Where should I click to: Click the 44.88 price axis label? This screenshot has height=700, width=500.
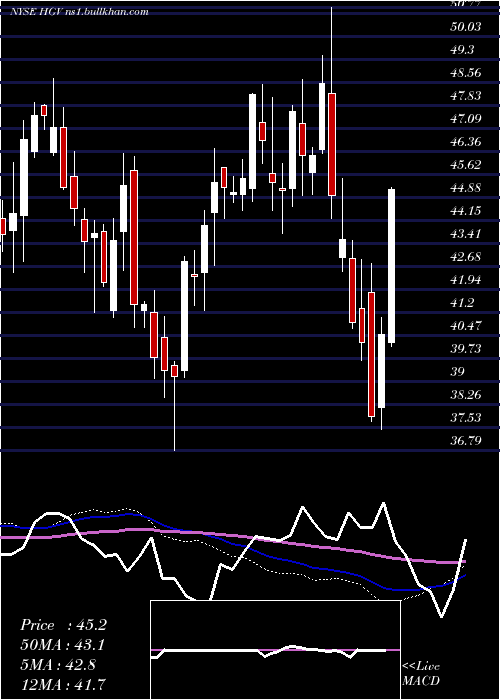(465, 188)
